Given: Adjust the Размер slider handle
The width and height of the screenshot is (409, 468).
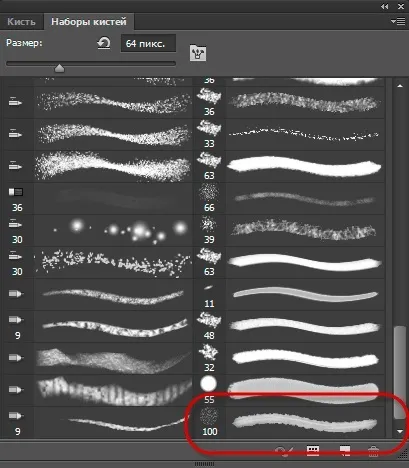Looking at the screenshot, I should tap(59, 68).
